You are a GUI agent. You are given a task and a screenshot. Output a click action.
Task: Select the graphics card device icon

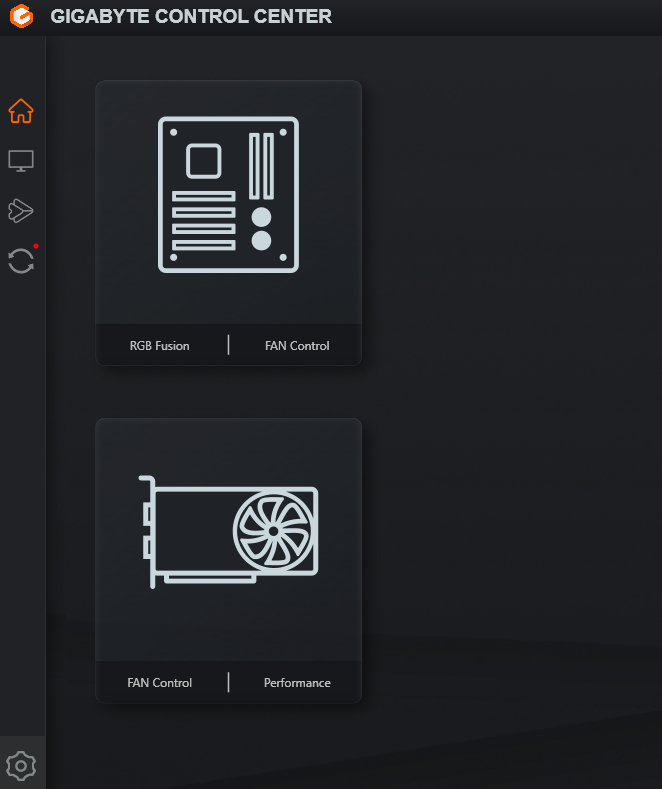228,532
